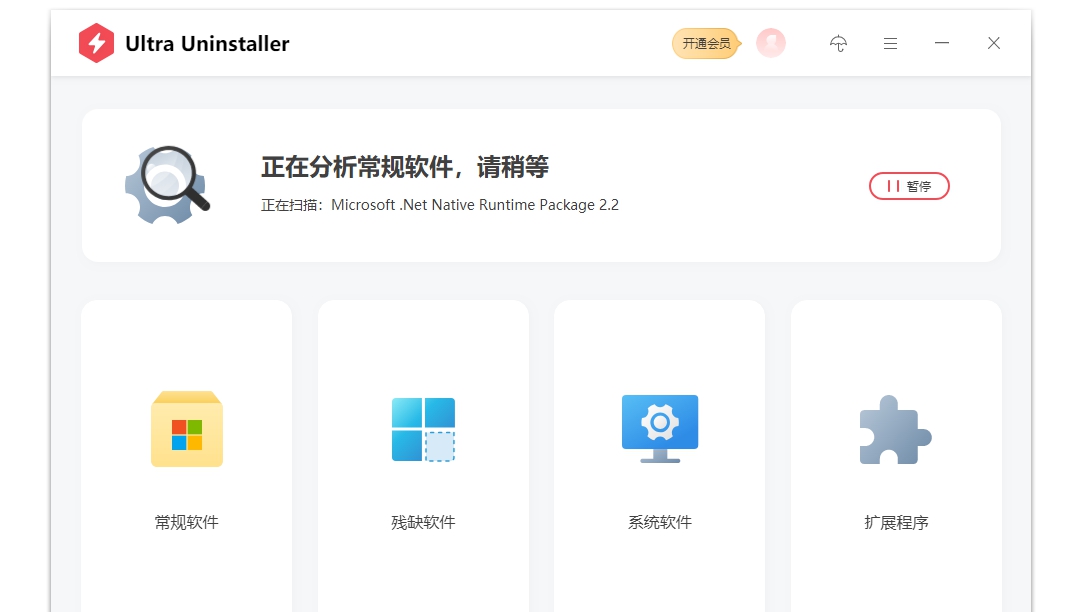
Task: Select the 系统软件 monitor gear icon
Action: point(660,428)
